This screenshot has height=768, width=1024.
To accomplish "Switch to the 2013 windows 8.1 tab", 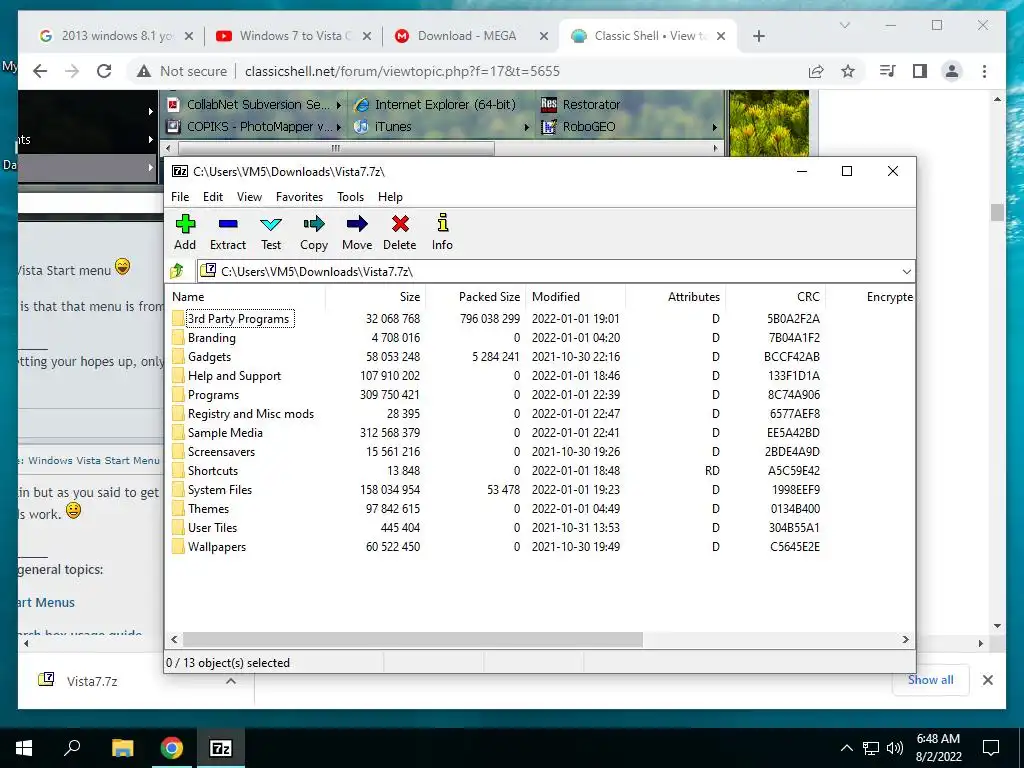I will click(x=117, y=36).
